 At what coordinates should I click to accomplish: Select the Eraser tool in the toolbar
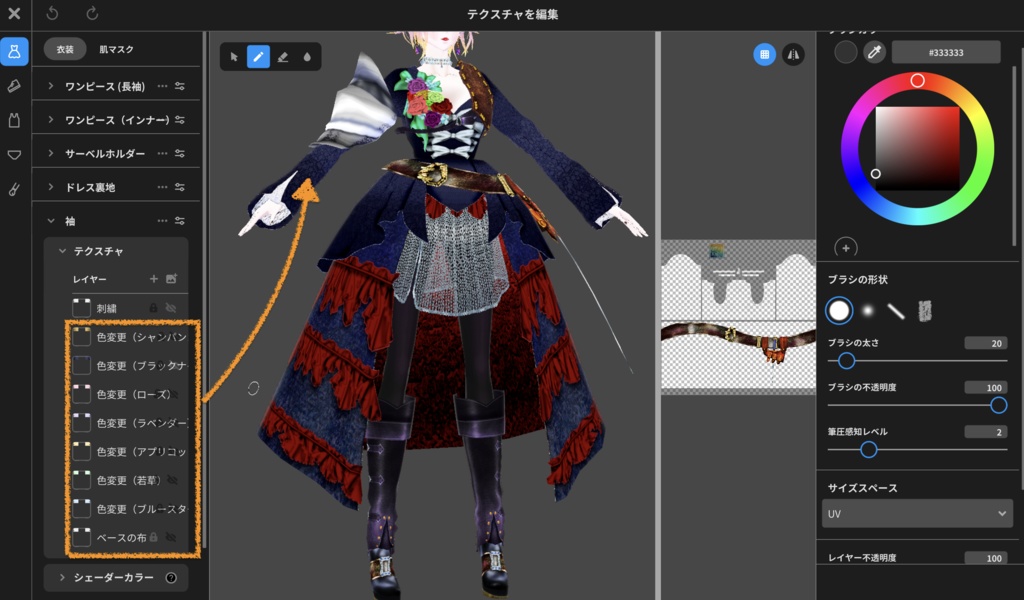(x=283, y=57)
